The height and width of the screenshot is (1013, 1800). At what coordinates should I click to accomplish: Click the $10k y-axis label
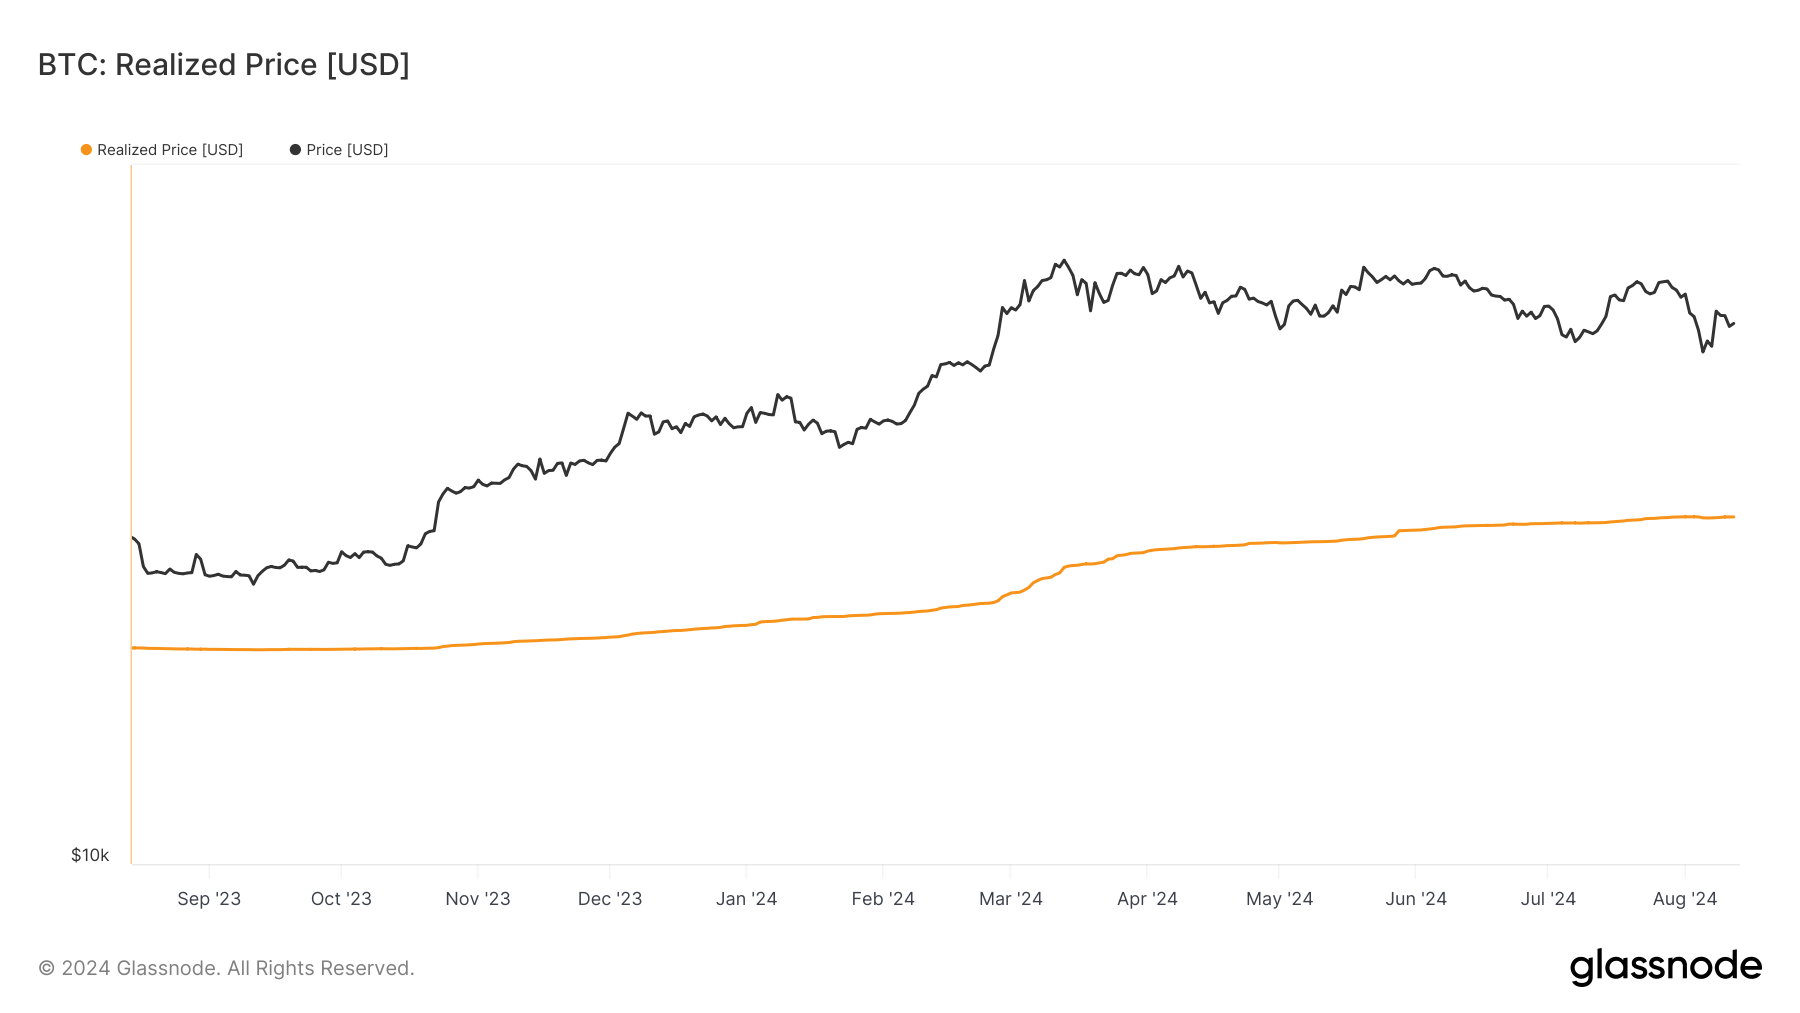pyautogui.click(x=90, y=855)
